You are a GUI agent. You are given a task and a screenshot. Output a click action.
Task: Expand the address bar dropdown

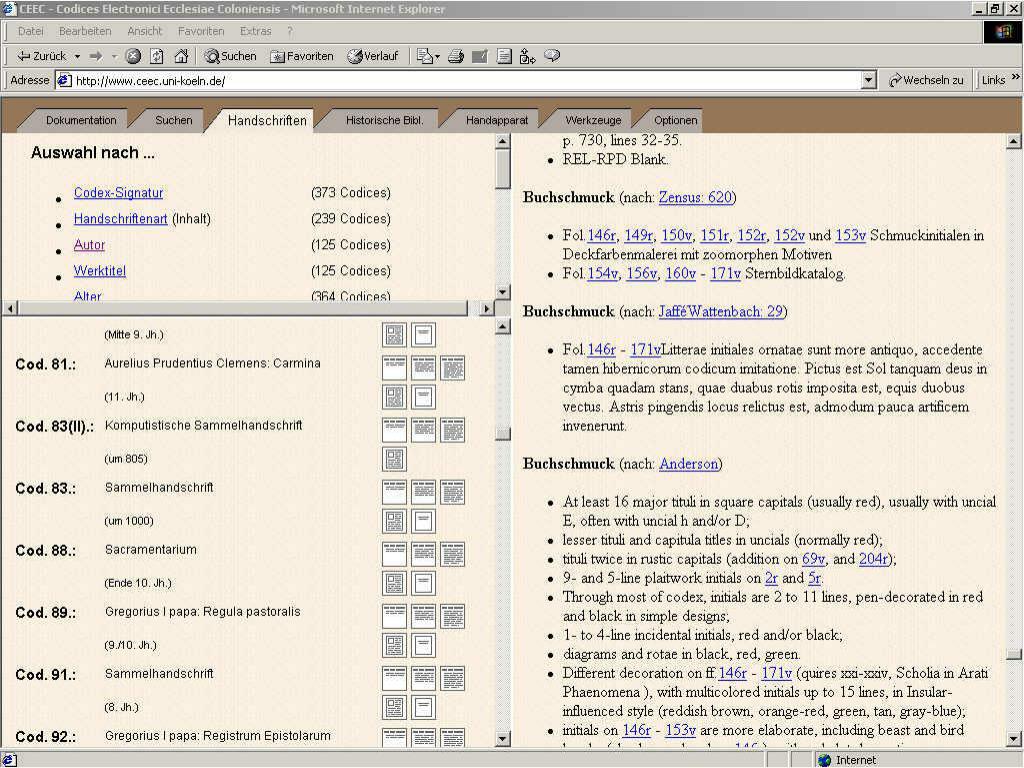(869, 80)
